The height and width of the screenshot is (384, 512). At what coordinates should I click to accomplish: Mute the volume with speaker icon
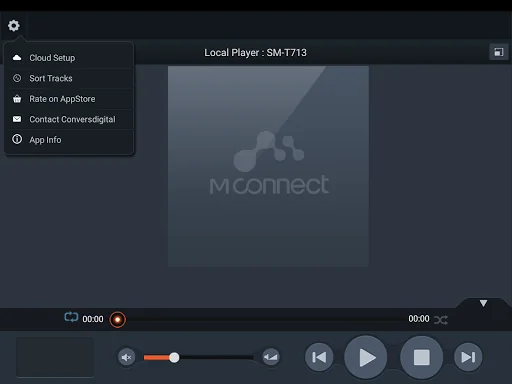[x=127, y=357]
